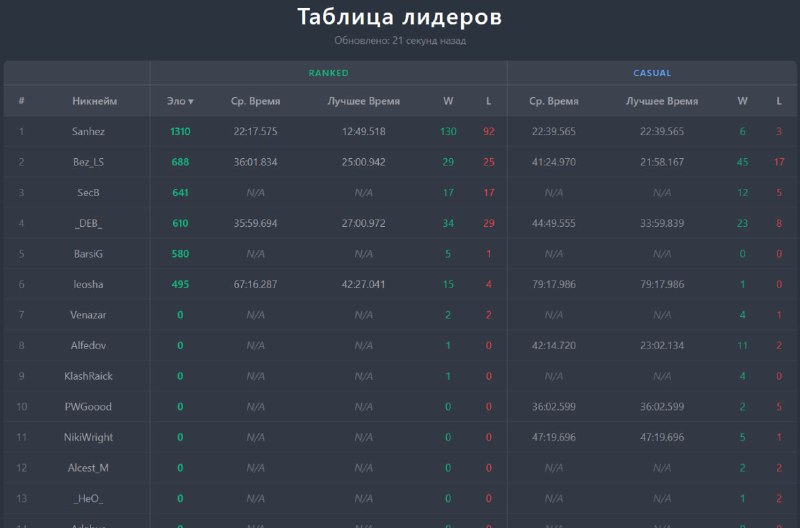This screenshot has height=528, width=800.
Task: Click the Никнейм column header
Action: (95, 101)
